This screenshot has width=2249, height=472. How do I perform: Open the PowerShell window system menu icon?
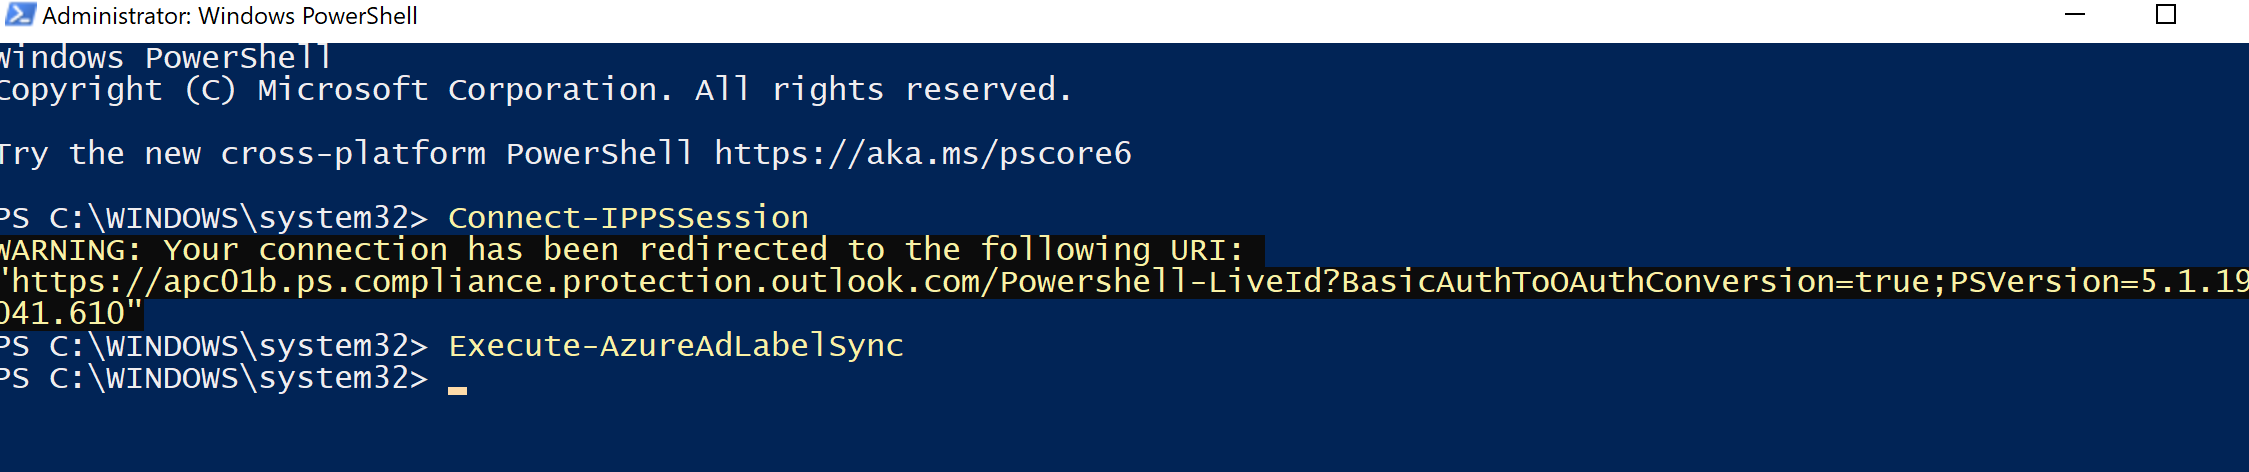point(19,15)
